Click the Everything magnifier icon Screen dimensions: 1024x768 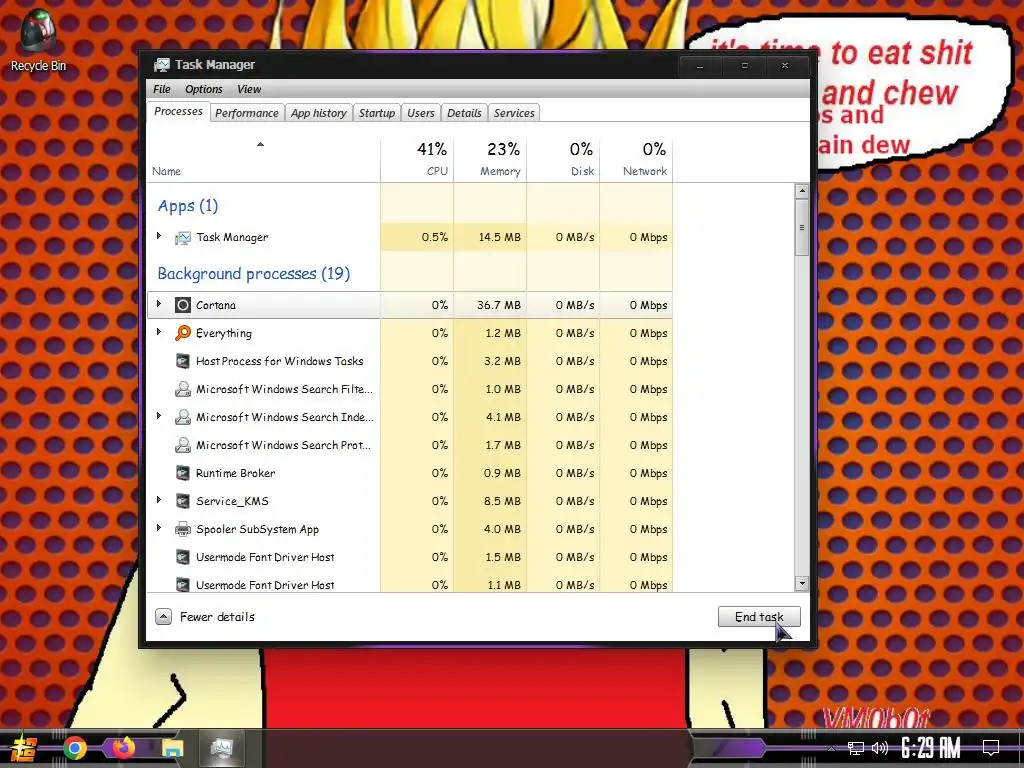pyautogui.click(x=183, y=333)
